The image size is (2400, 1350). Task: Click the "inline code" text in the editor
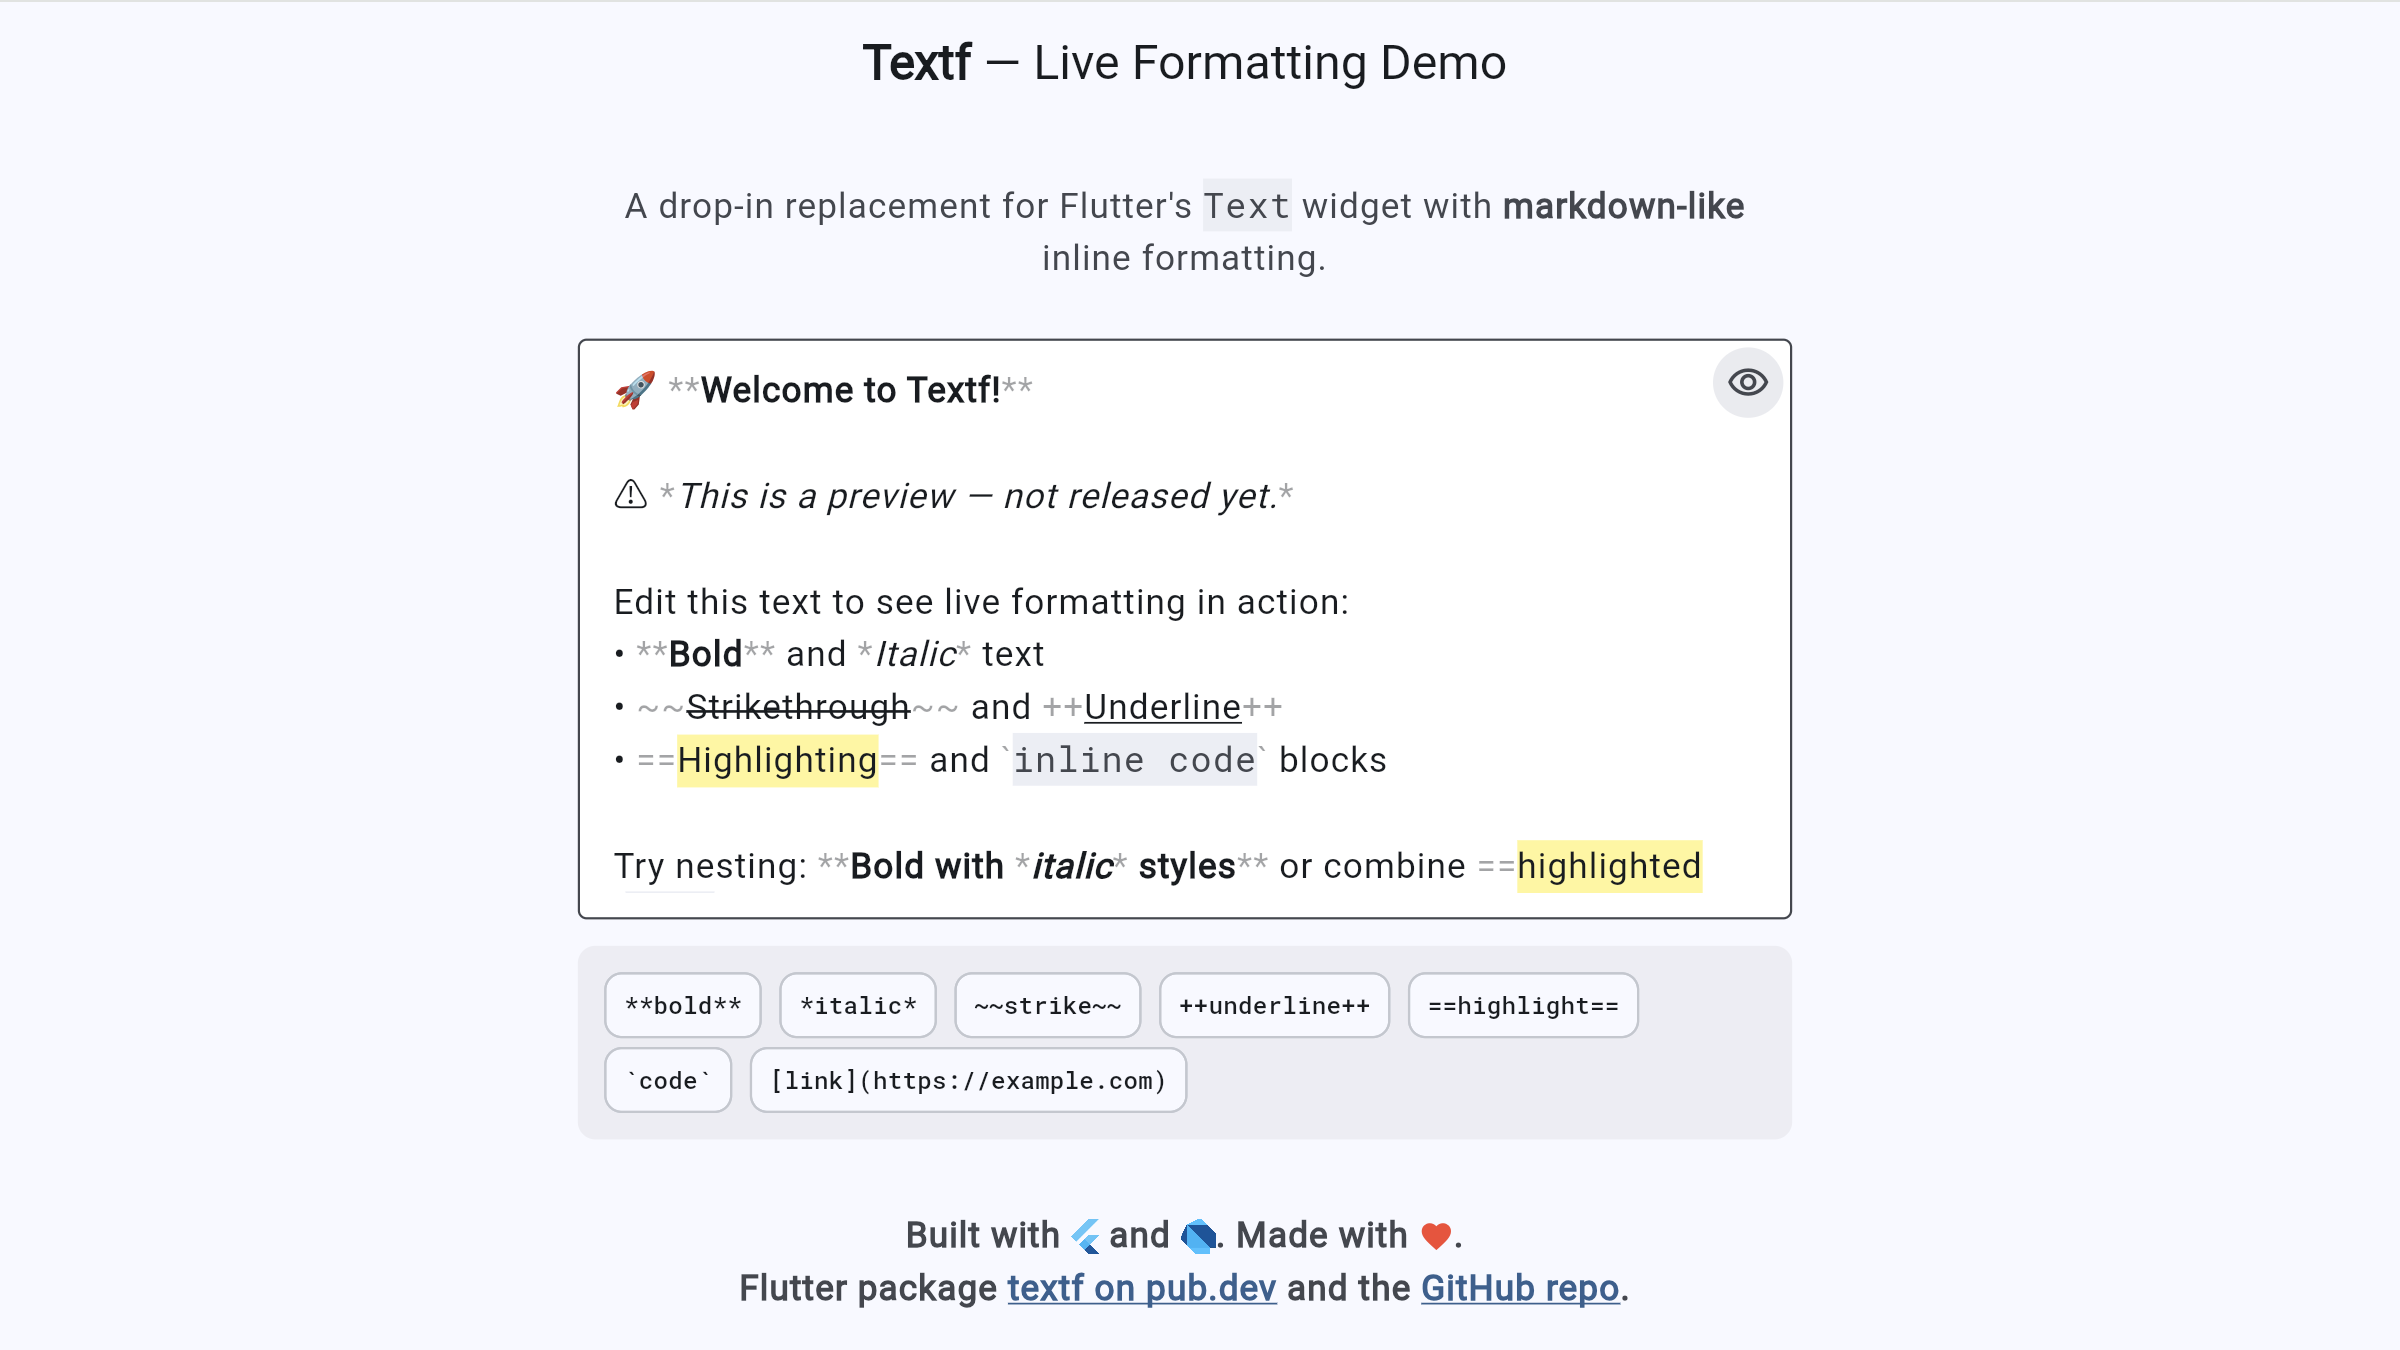pyautogui.click(x=1134, y=760)
